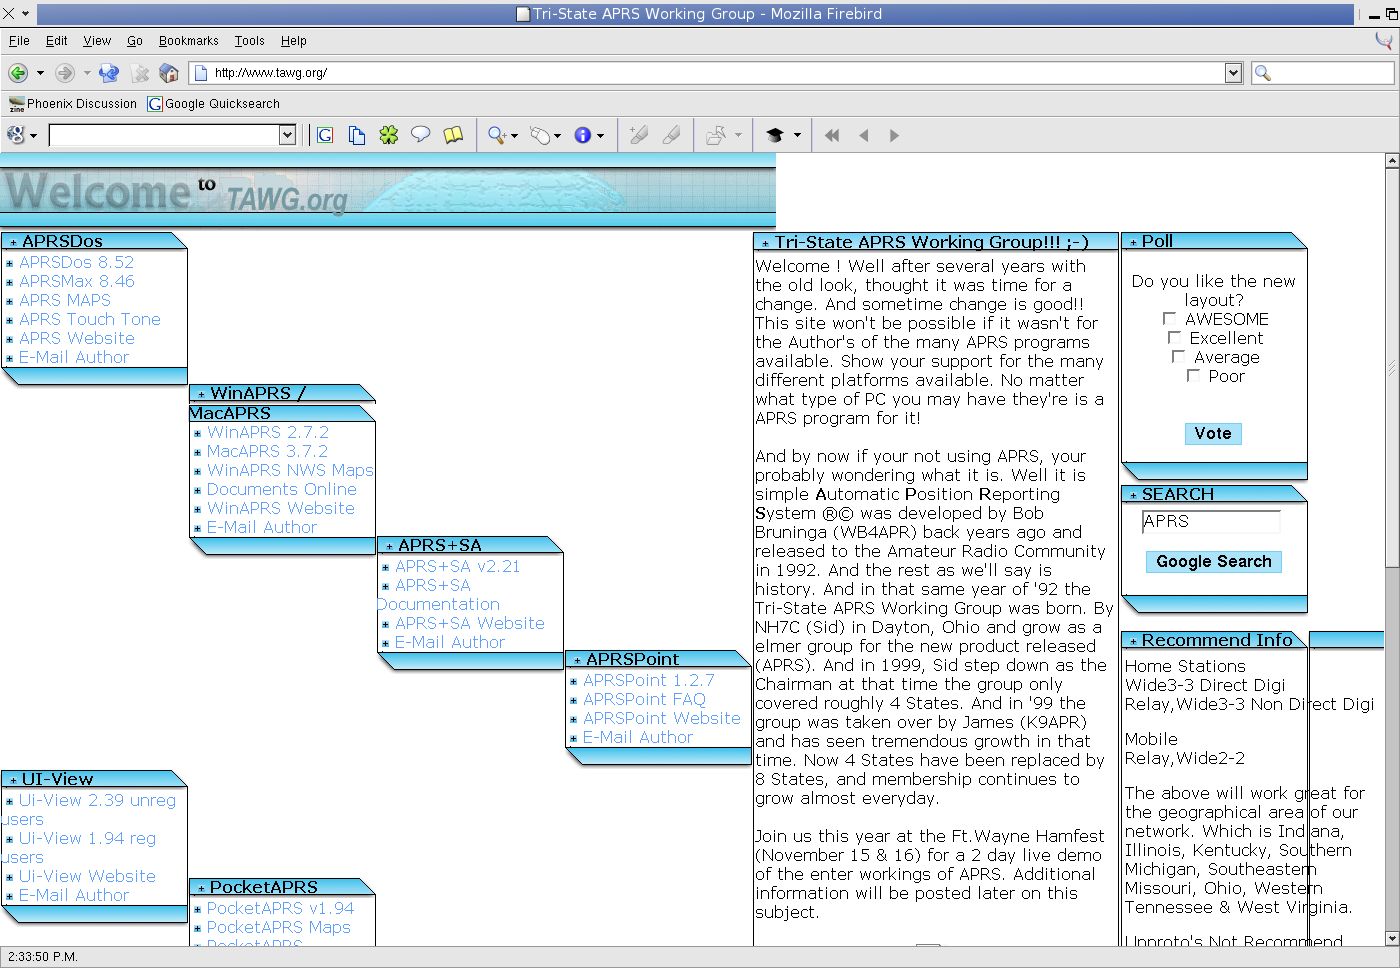
Task: Open the Bookmarks menu
Action: point(188,41)
